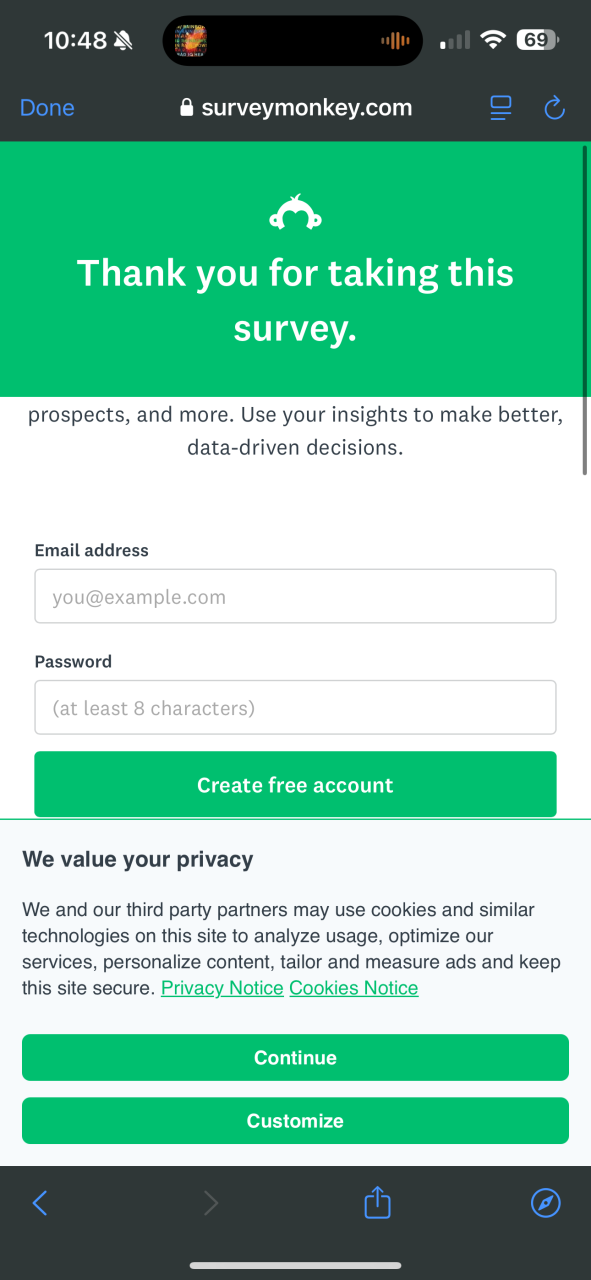Open the now-playing album thumbnail
Screen dimensions: 591x1280
[x=190, y=41]
